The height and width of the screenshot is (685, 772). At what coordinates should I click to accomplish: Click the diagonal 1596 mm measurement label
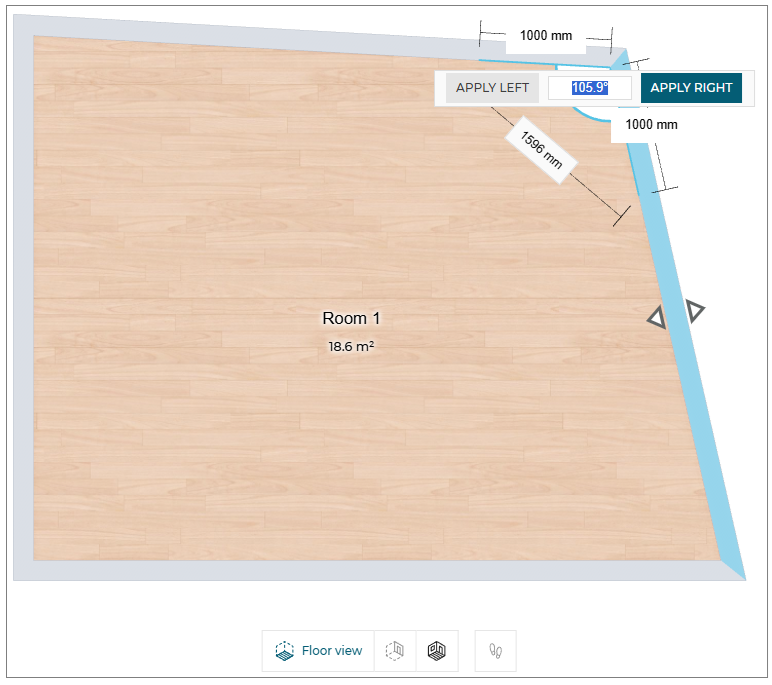[541, 150]
